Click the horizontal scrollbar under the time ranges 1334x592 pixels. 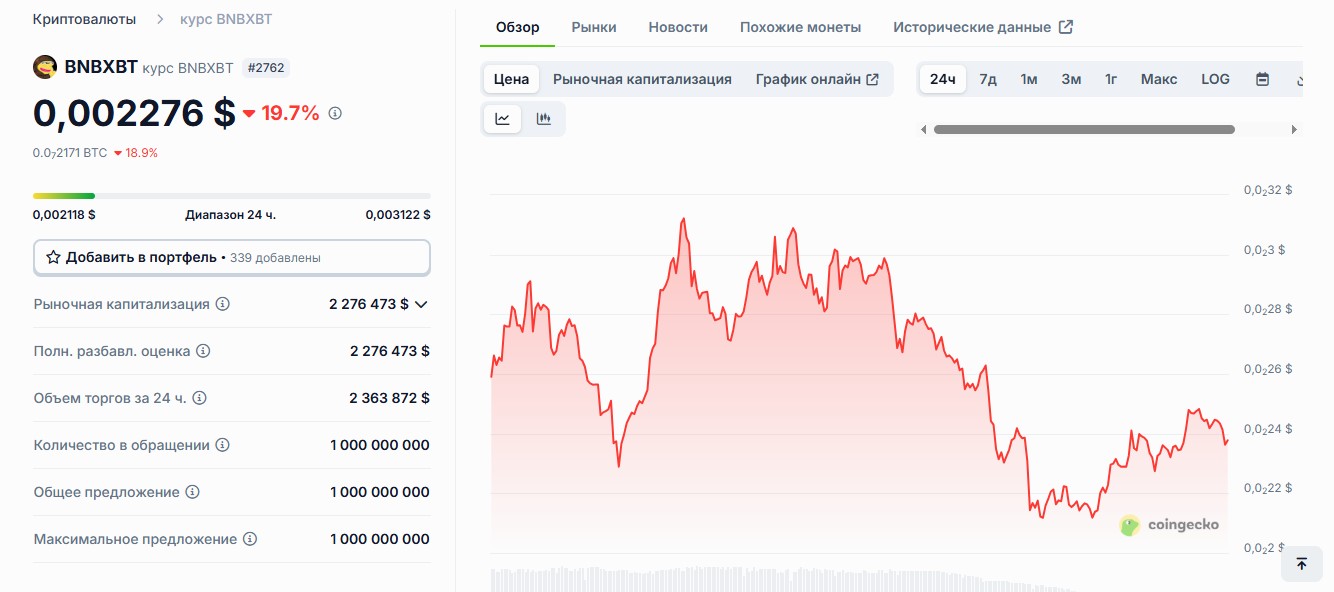(x=1084, y=129)
